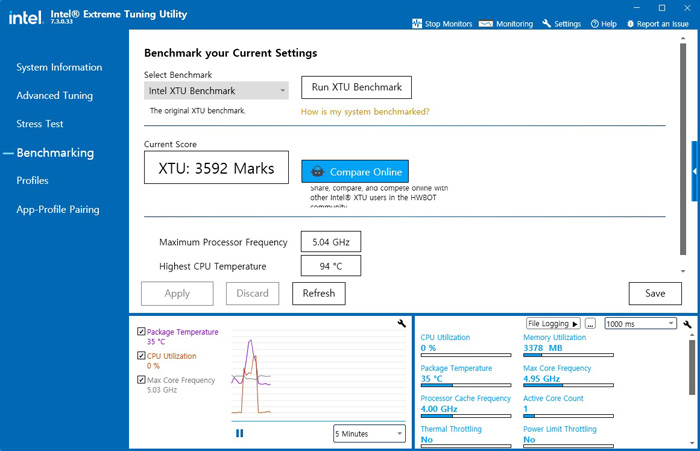Maximize the Intel XTU window
Screen dimensions: 700x451
(x=662, y=8)
